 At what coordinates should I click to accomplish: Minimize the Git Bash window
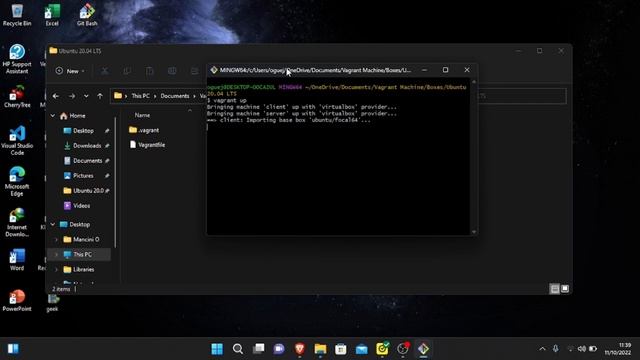(x=424, y=70)
